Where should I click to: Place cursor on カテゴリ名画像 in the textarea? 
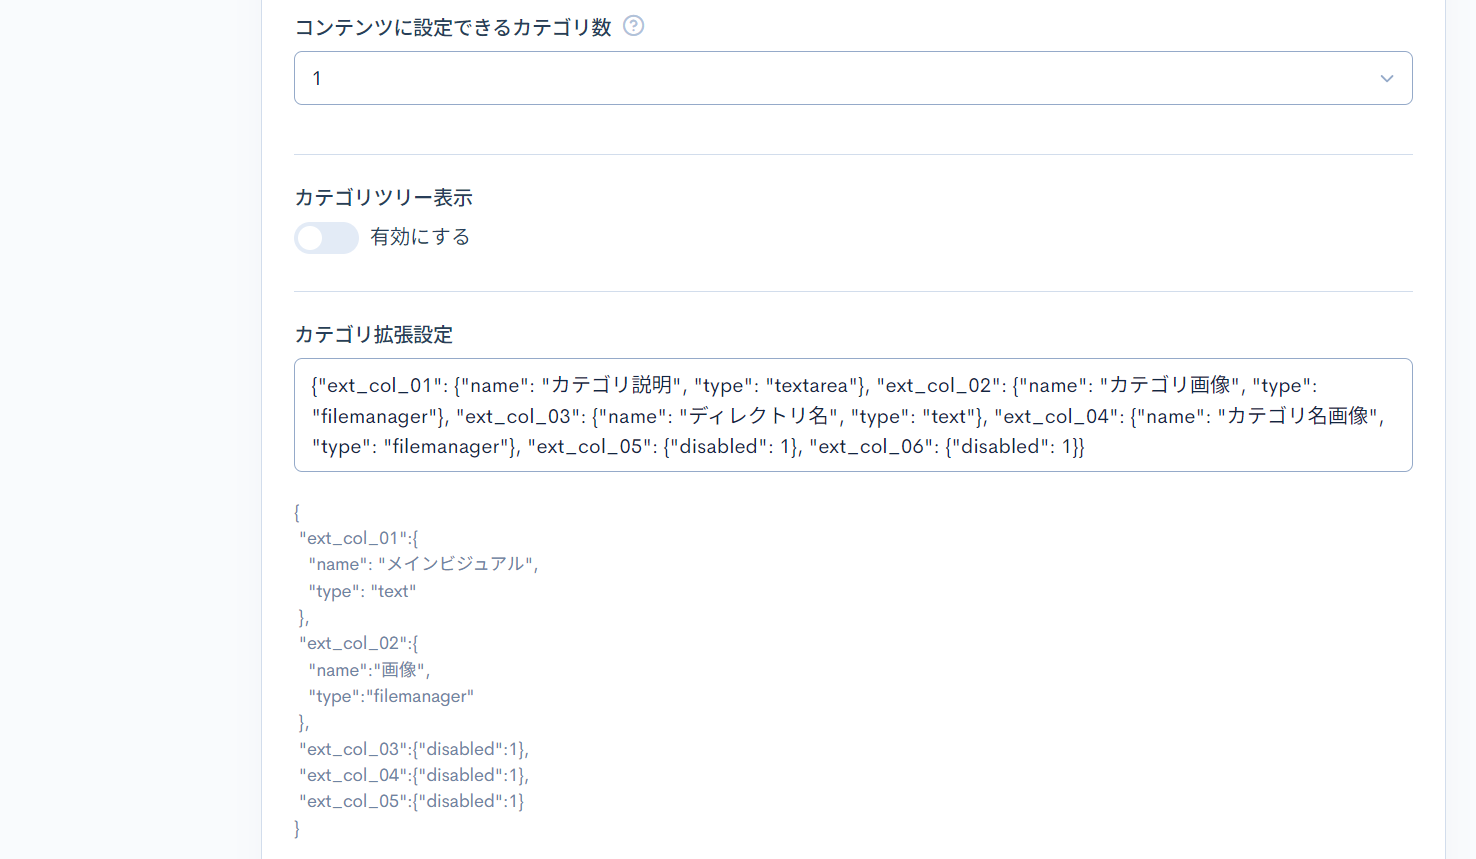[1297, 417]
